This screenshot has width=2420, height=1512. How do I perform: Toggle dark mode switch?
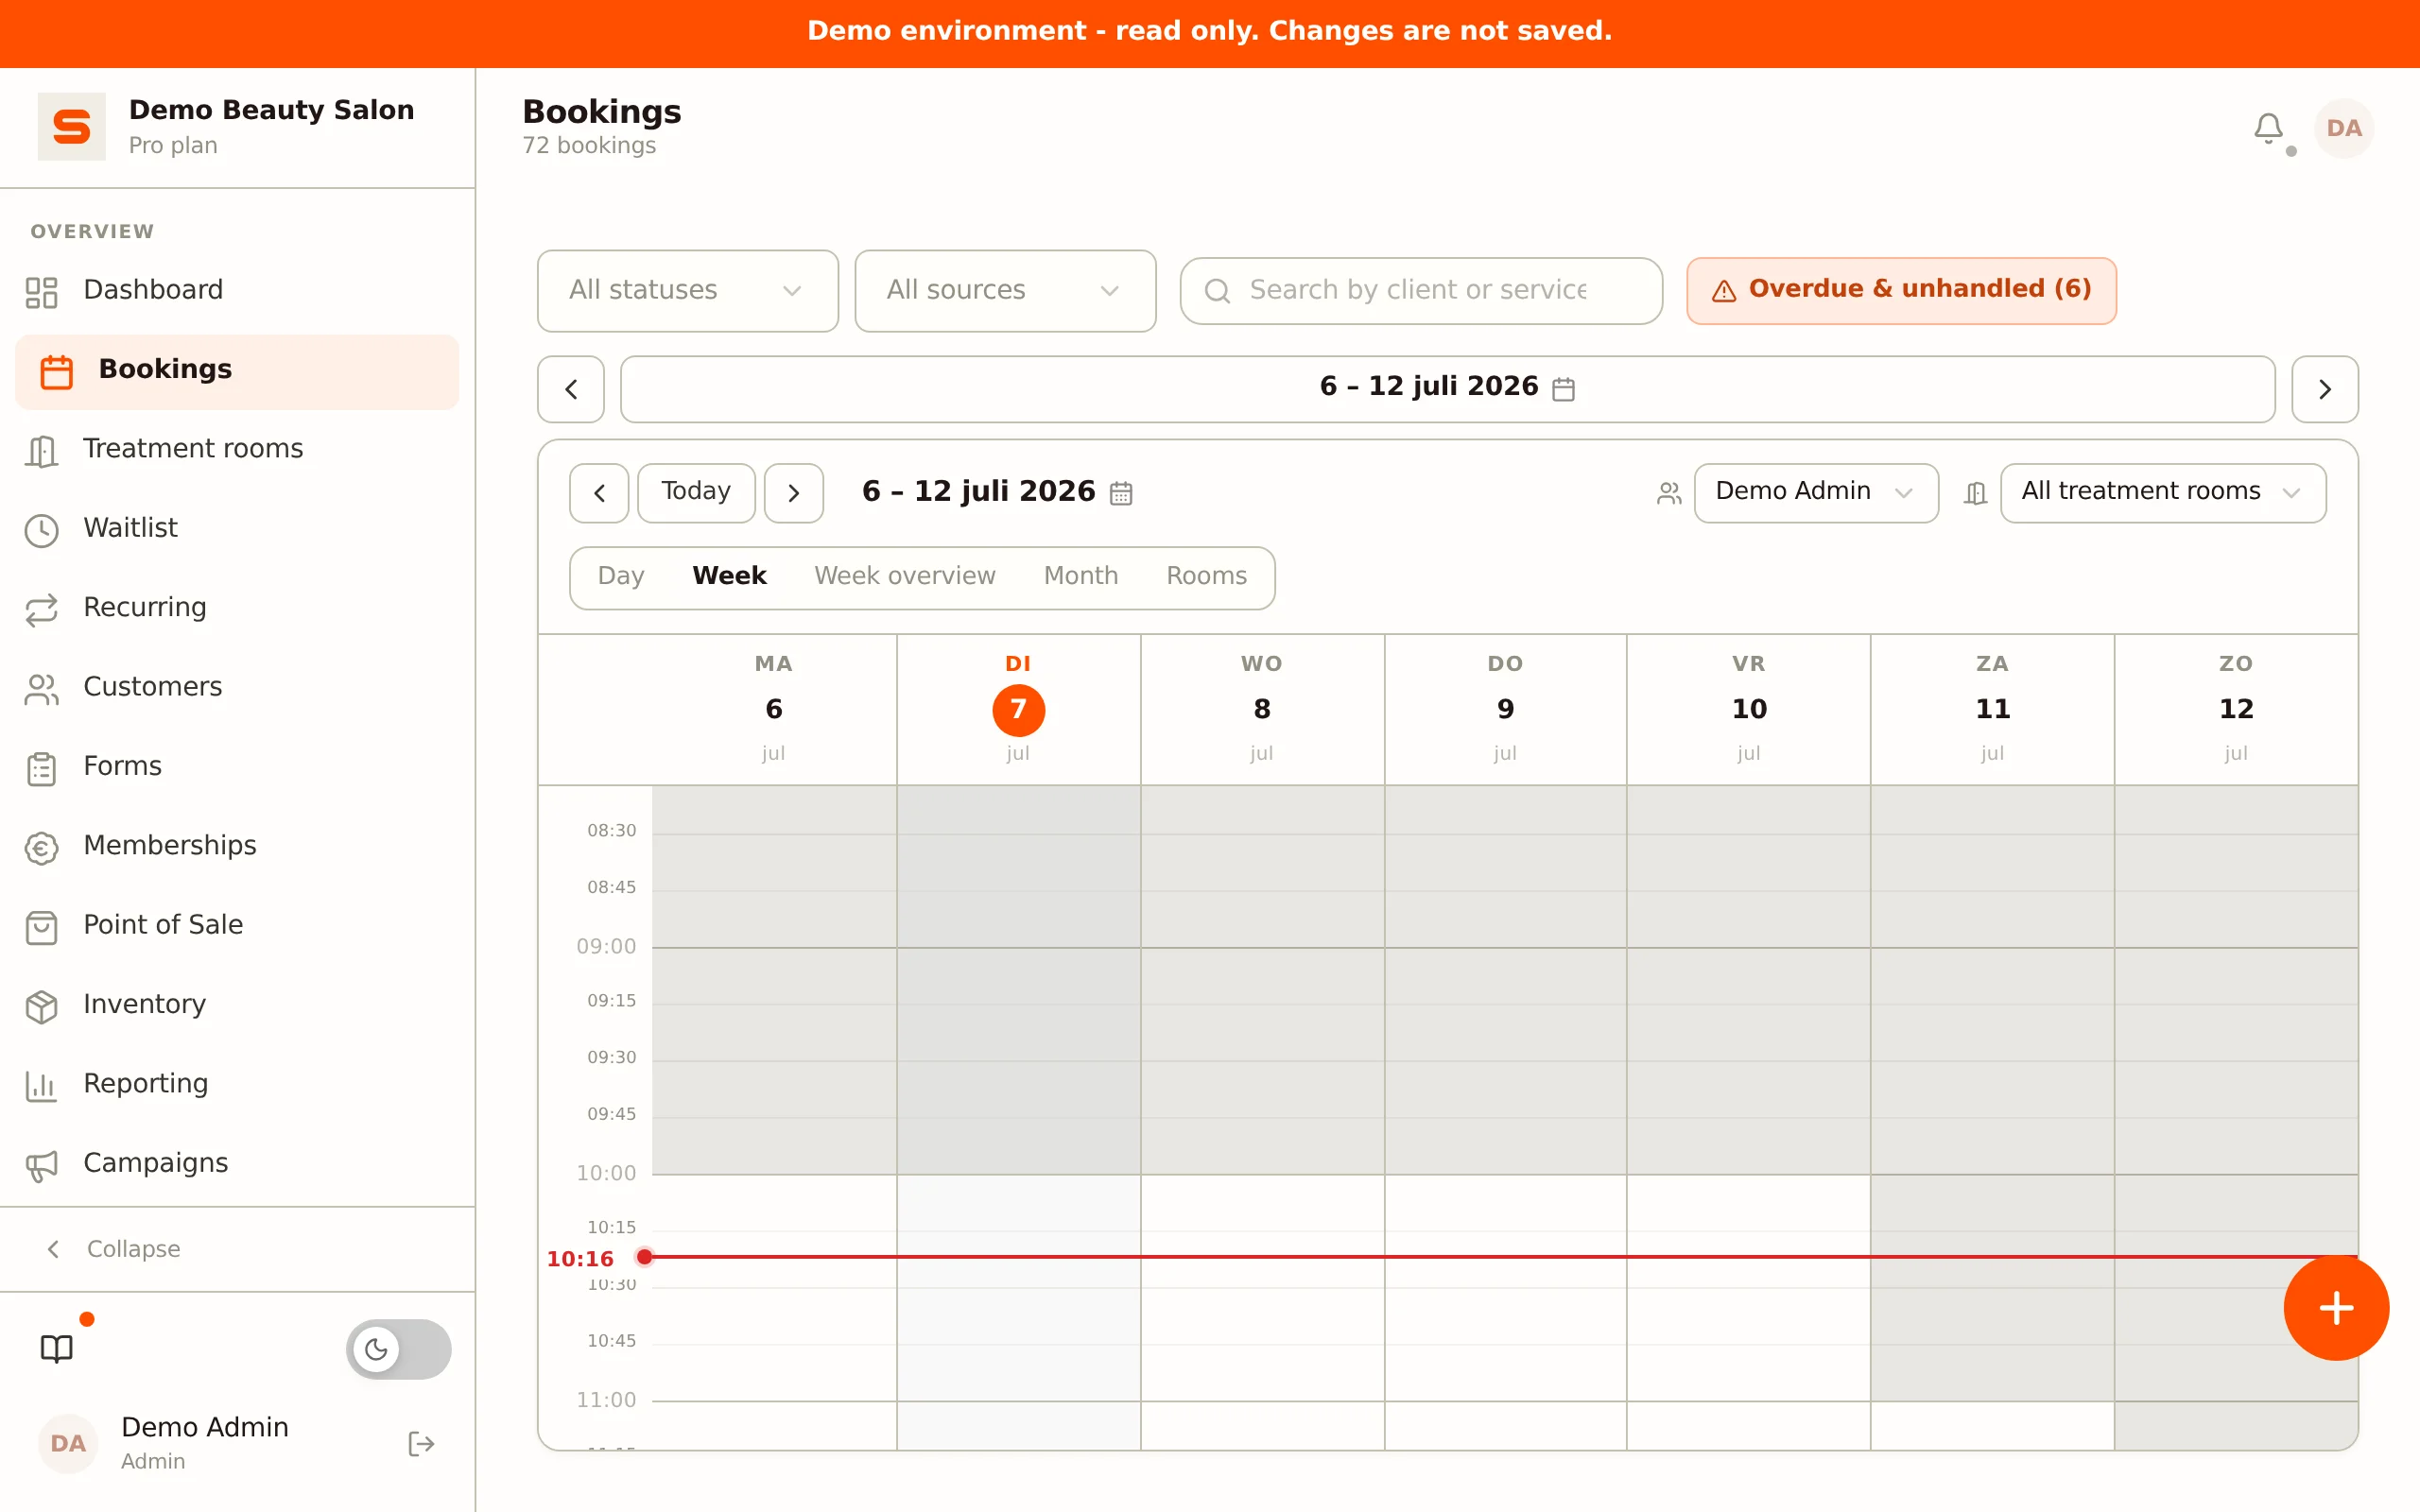tap(398, 1349)
